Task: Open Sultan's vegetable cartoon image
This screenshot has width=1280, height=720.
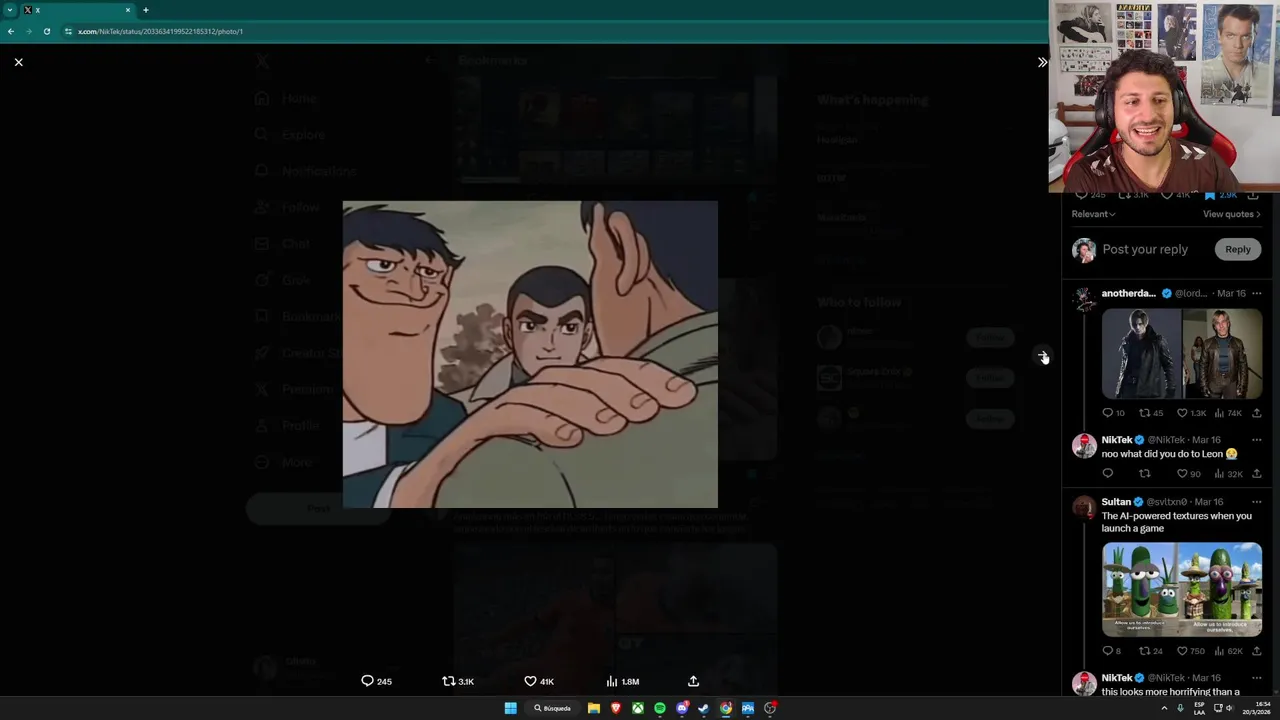Action: 1182,589
